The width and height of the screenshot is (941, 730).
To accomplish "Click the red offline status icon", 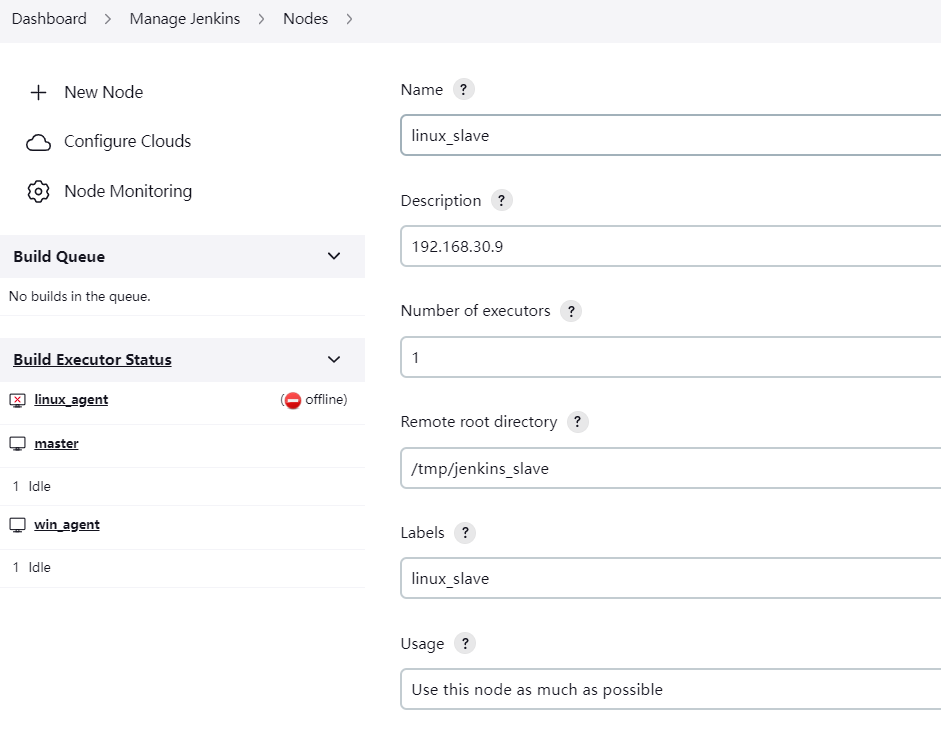I will tap(293, 400).
